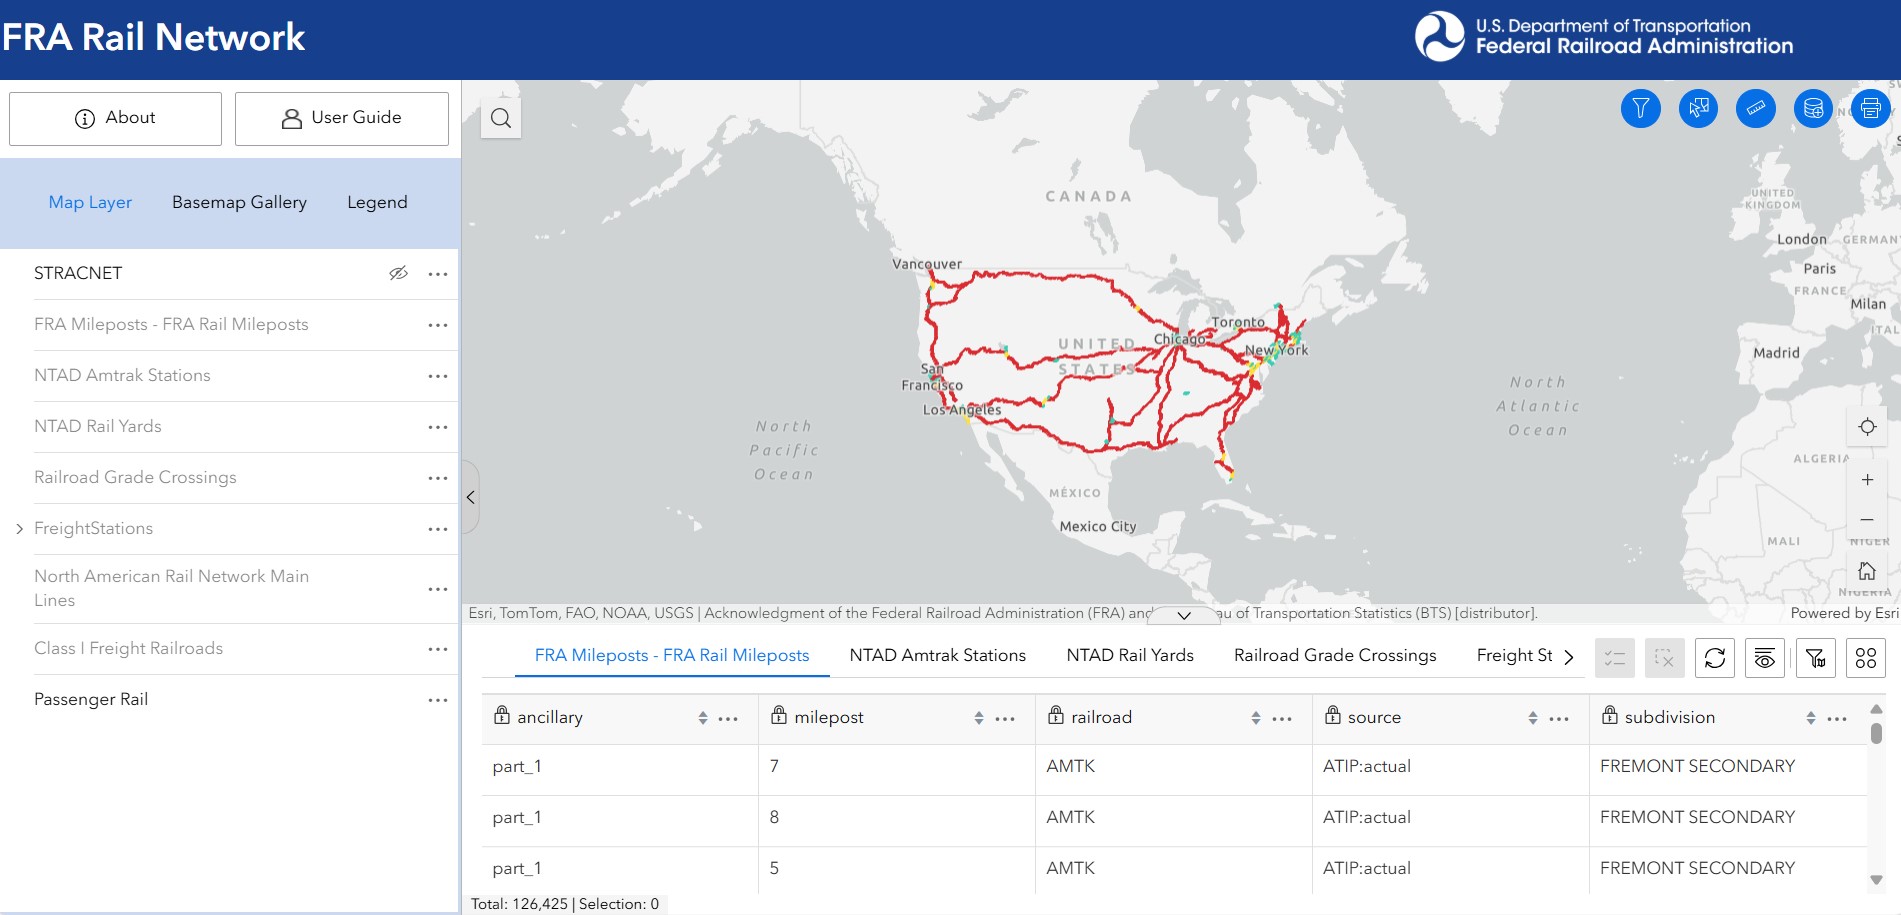Open the measurement tool
The width and height of the screenshot is (1901, 915).
[1756, 108]
